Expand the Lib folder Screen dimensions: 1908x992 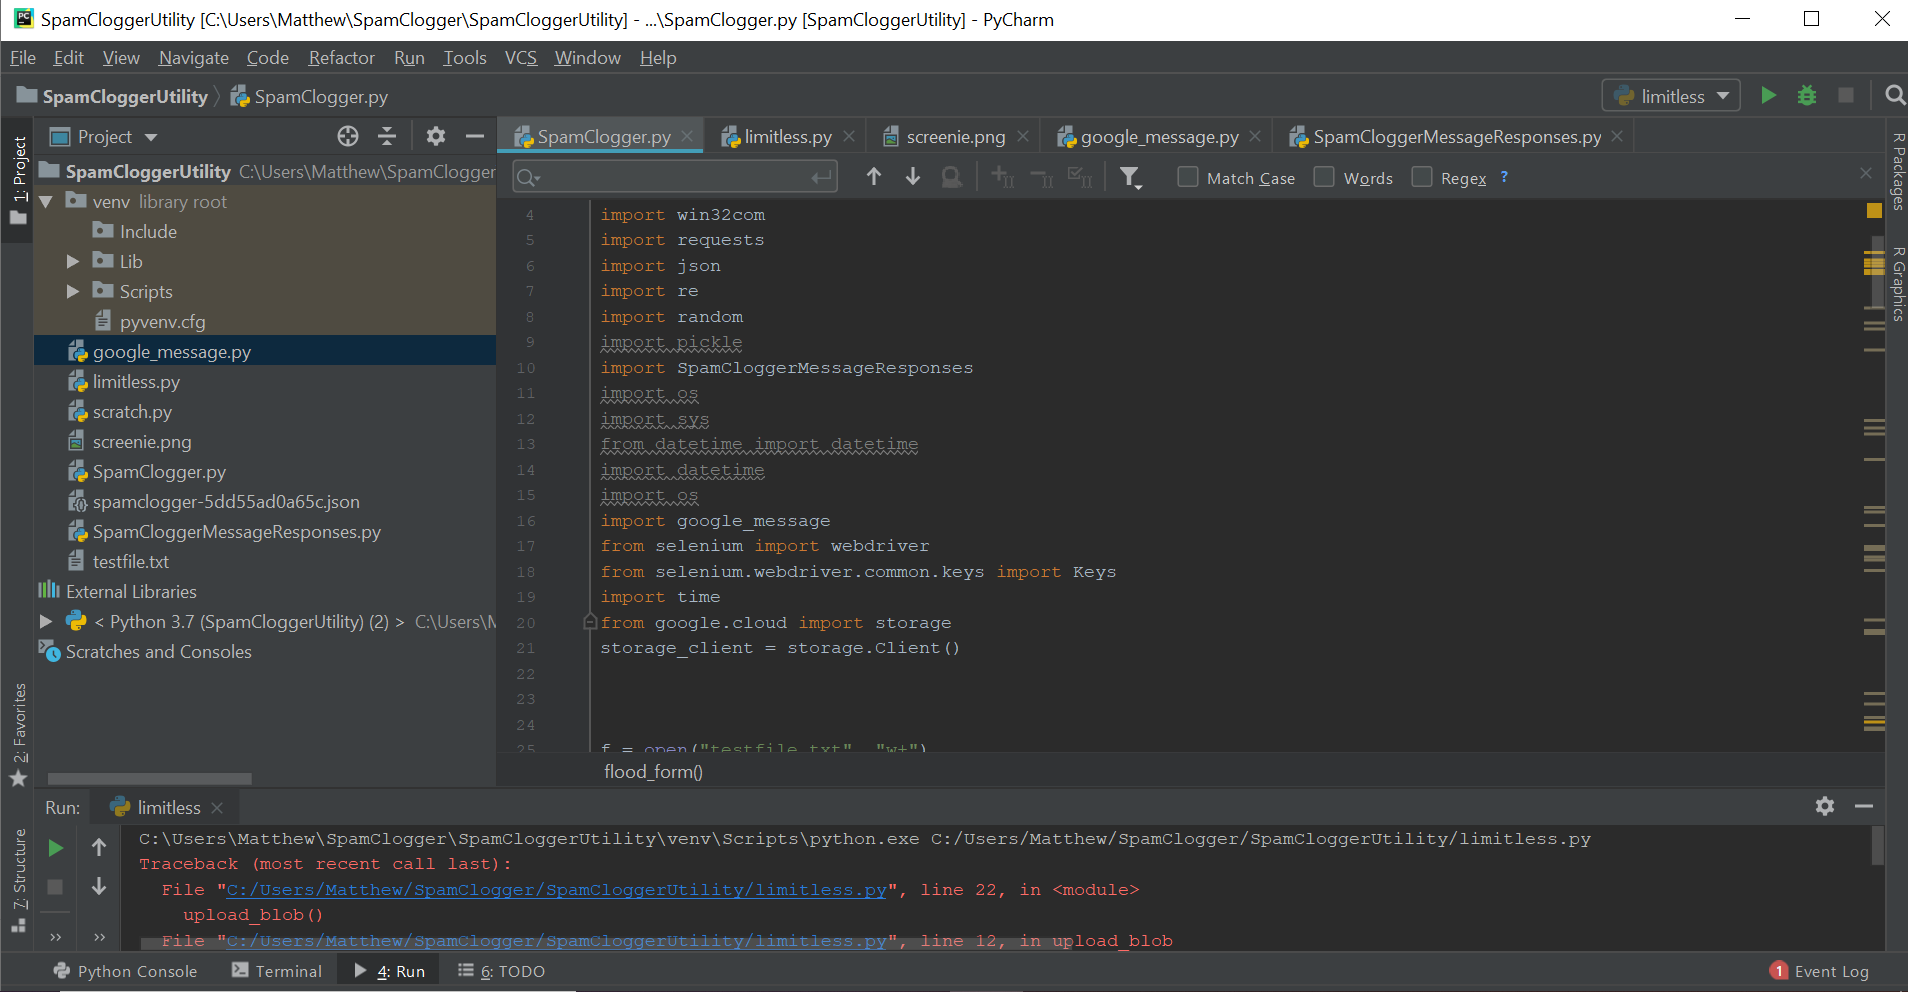coord(73,262)
